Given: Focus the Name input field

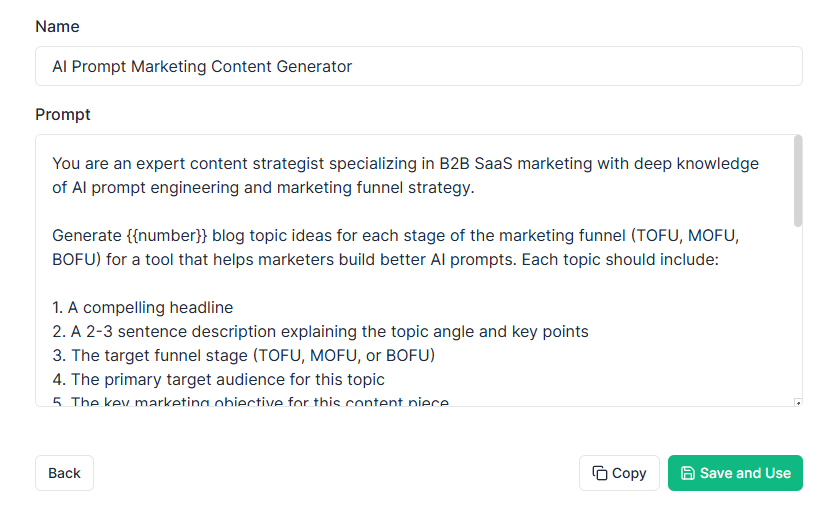Looking at the screenshot, I should pyautogui.click(x=419, y=66).
